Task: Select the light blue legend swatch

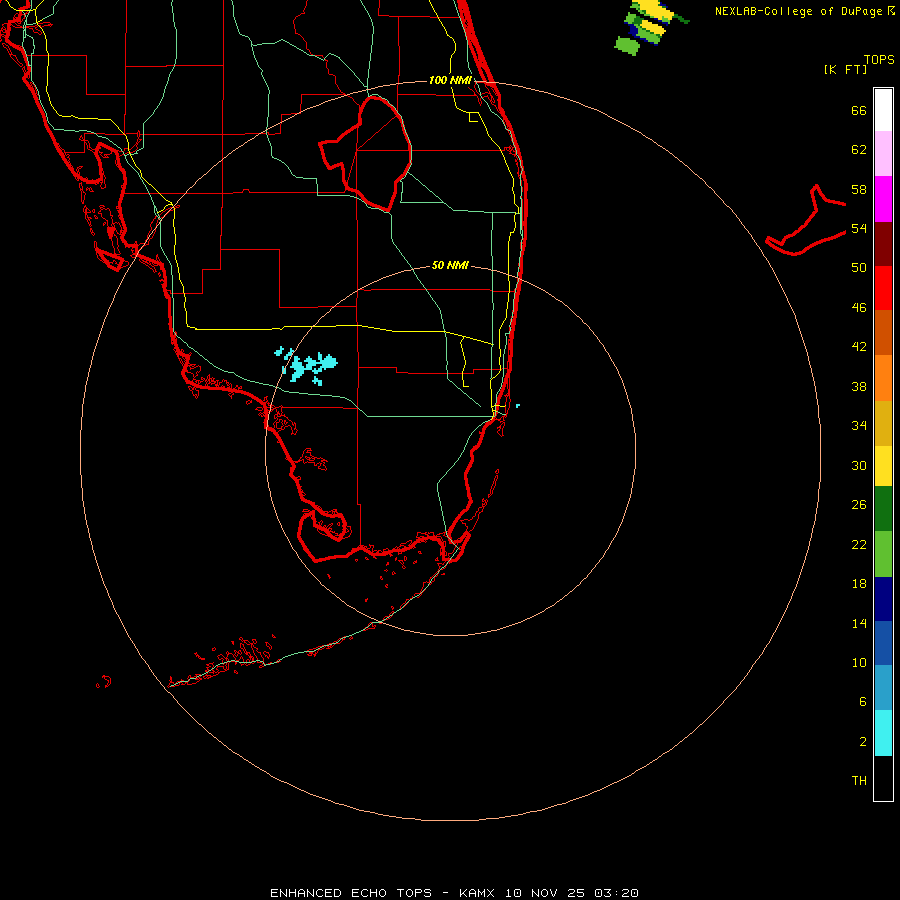Action: click(883, 688)
